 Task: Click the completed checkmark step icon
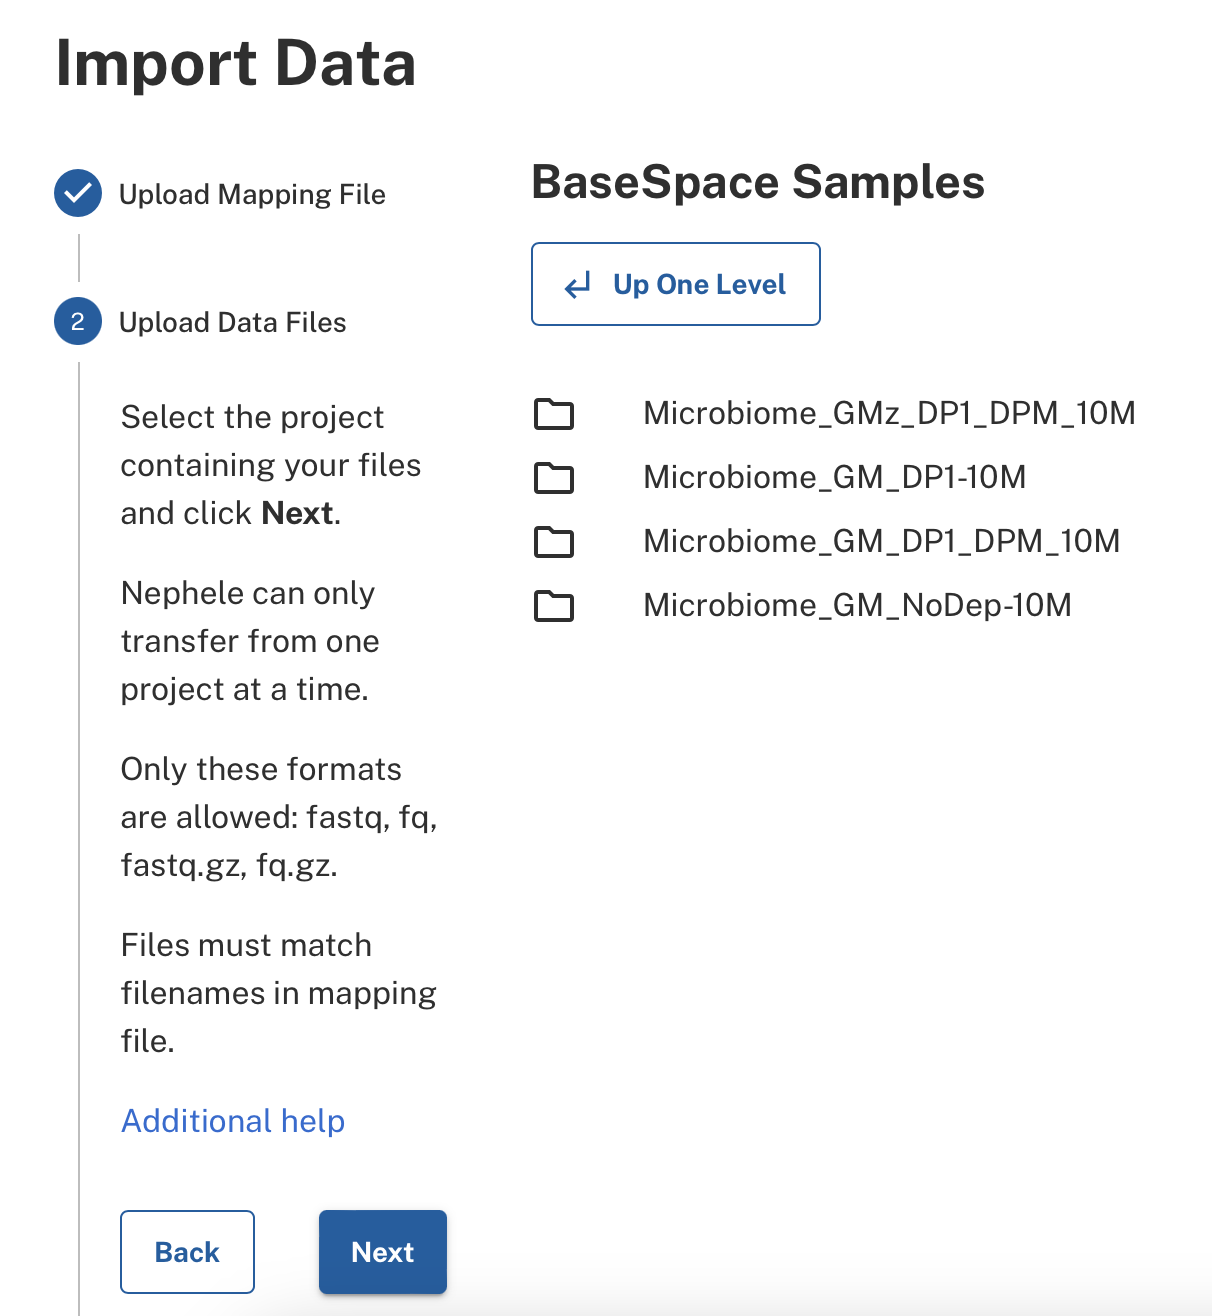[x=78, y=193]
